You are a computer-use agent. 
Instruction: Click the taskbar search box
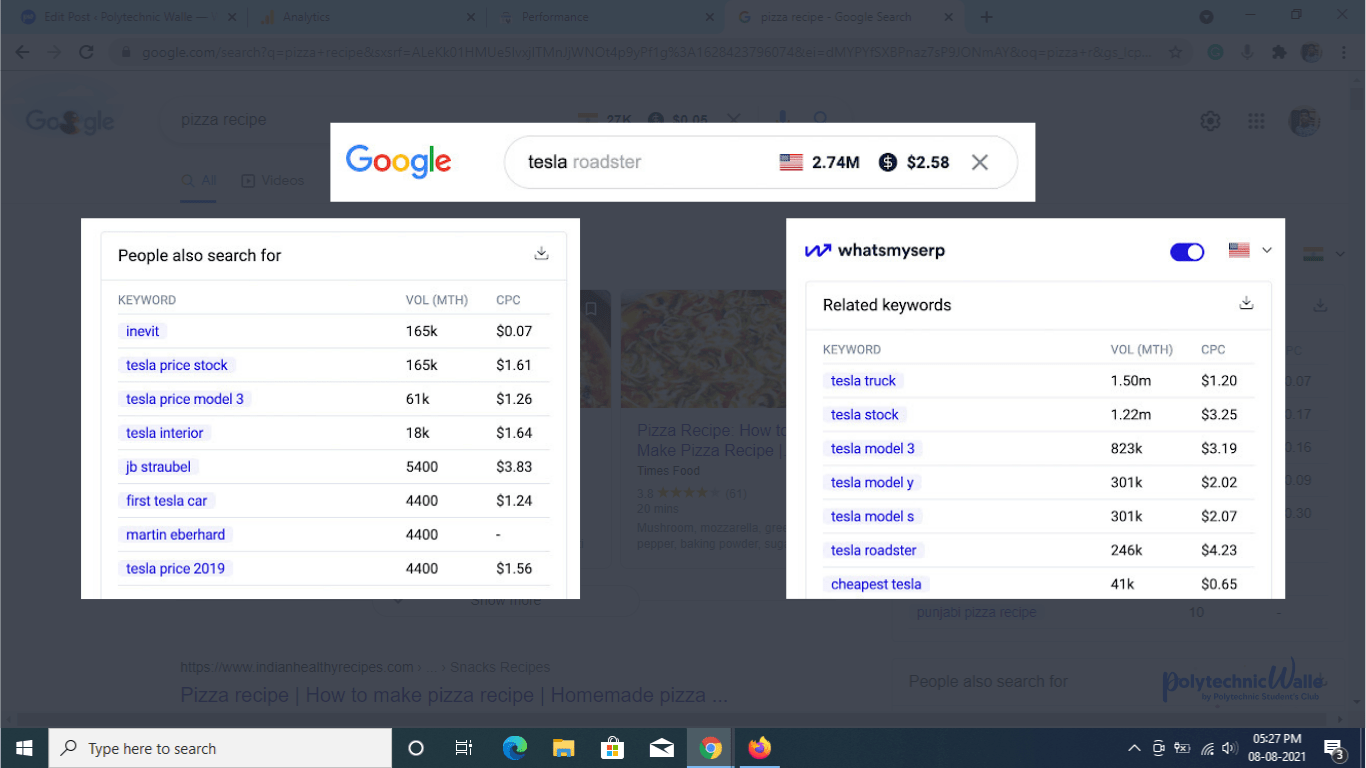pyautogui.click(x=220, y=748)
